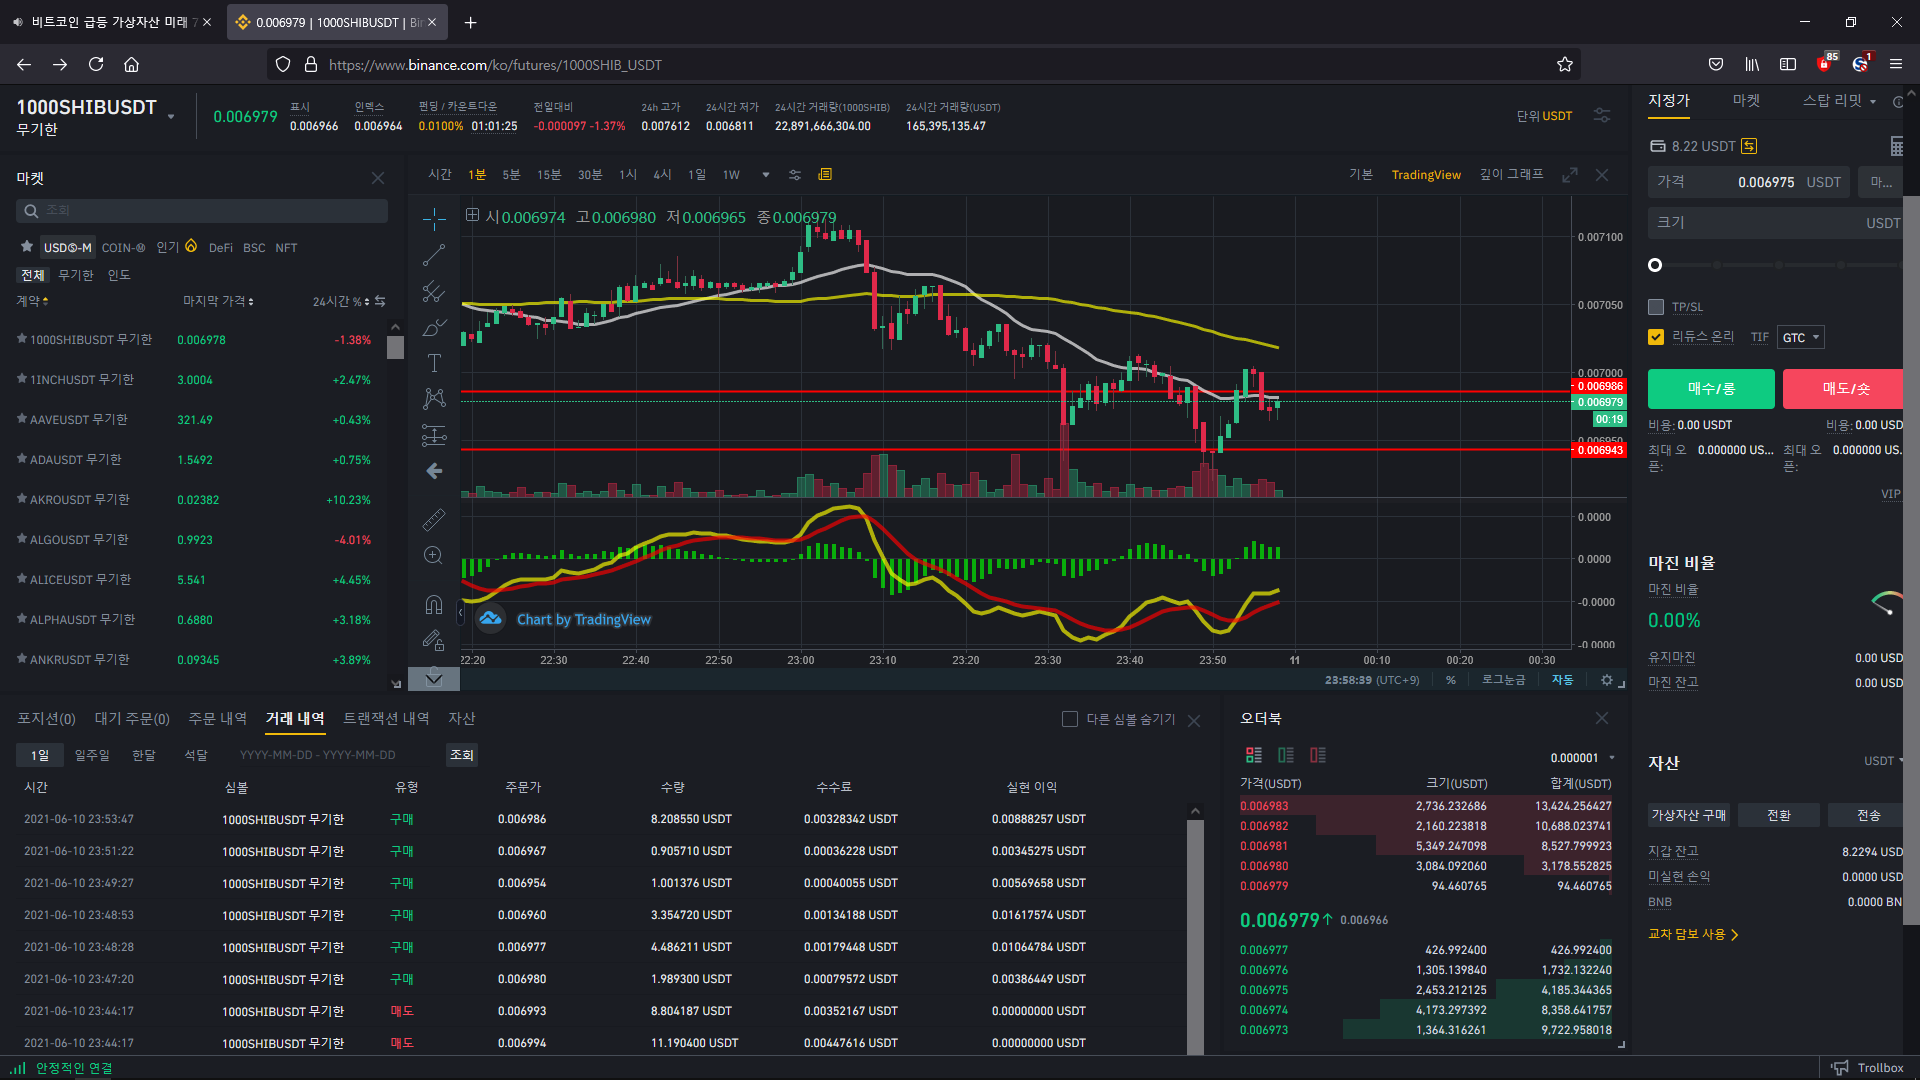Image resolution: width=1920 pixels, height=1080 pixels.
Task: Expand the 1000SHIBUSDT symbol selector arrow
Action: pyautogui.click(x=171, y=117)
